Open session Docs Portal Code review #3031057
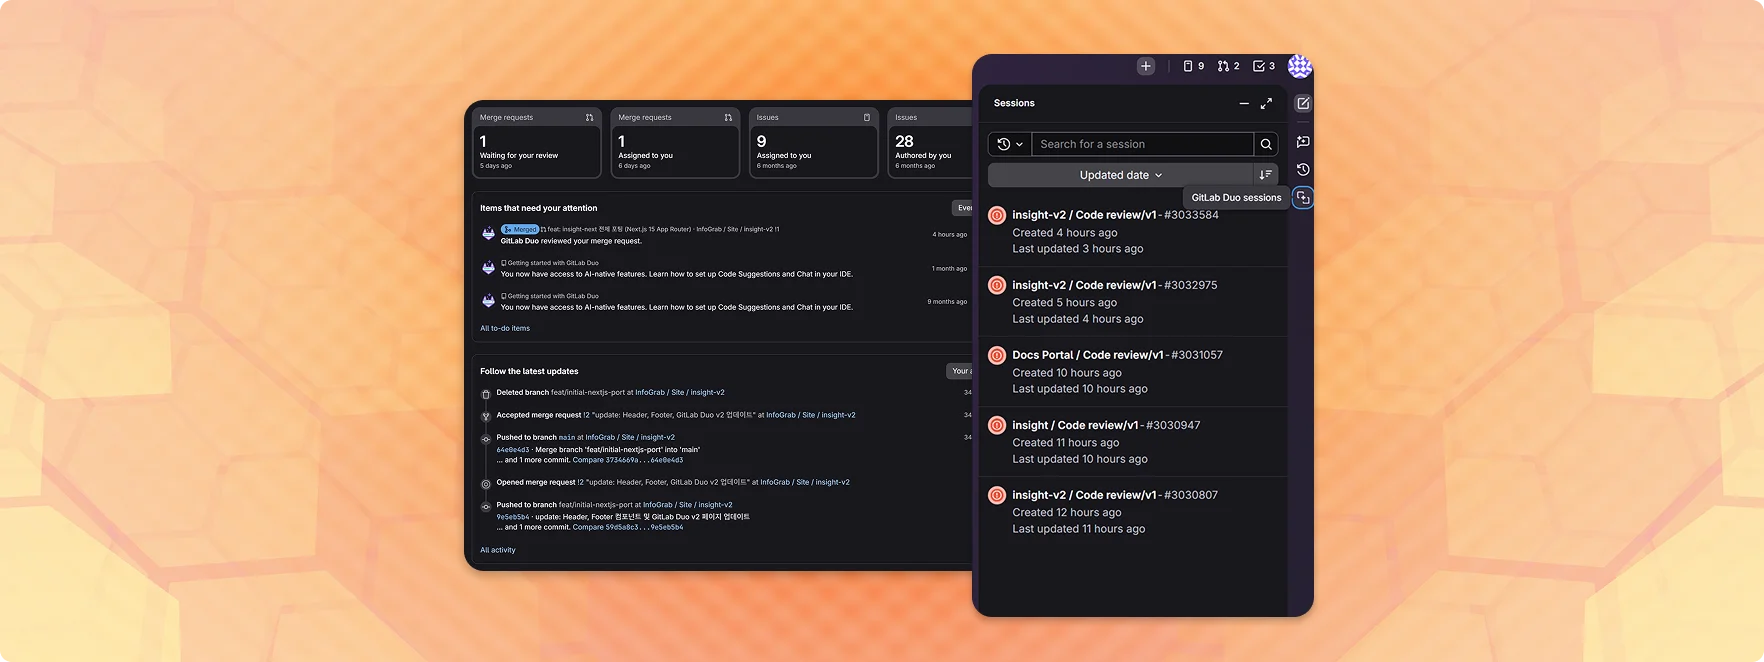1764x662 pixels. tap(1117, 355)
